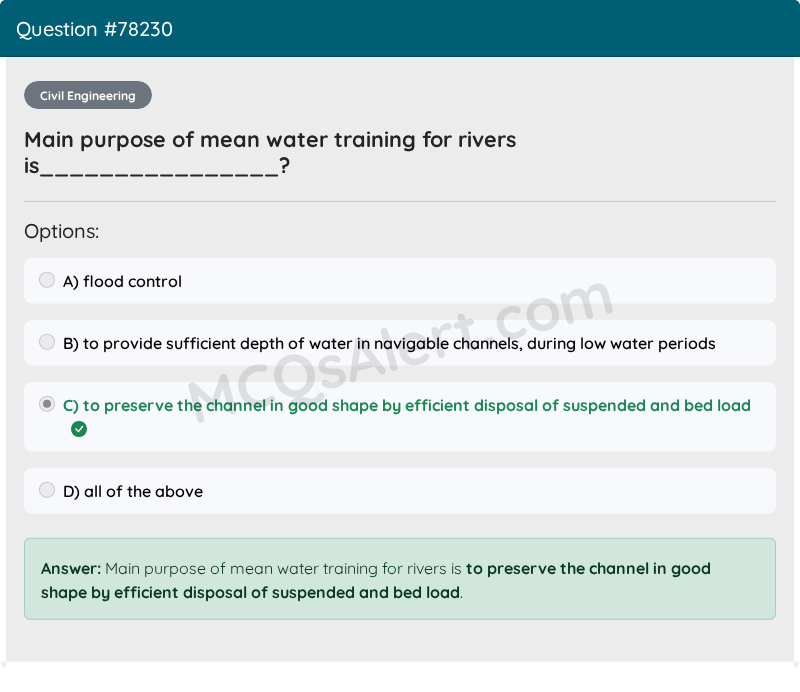The width and height of the screenshot is (800, 692).
Task: Click the MCQsAlert.com watermark
Action: tap(401, 351)
